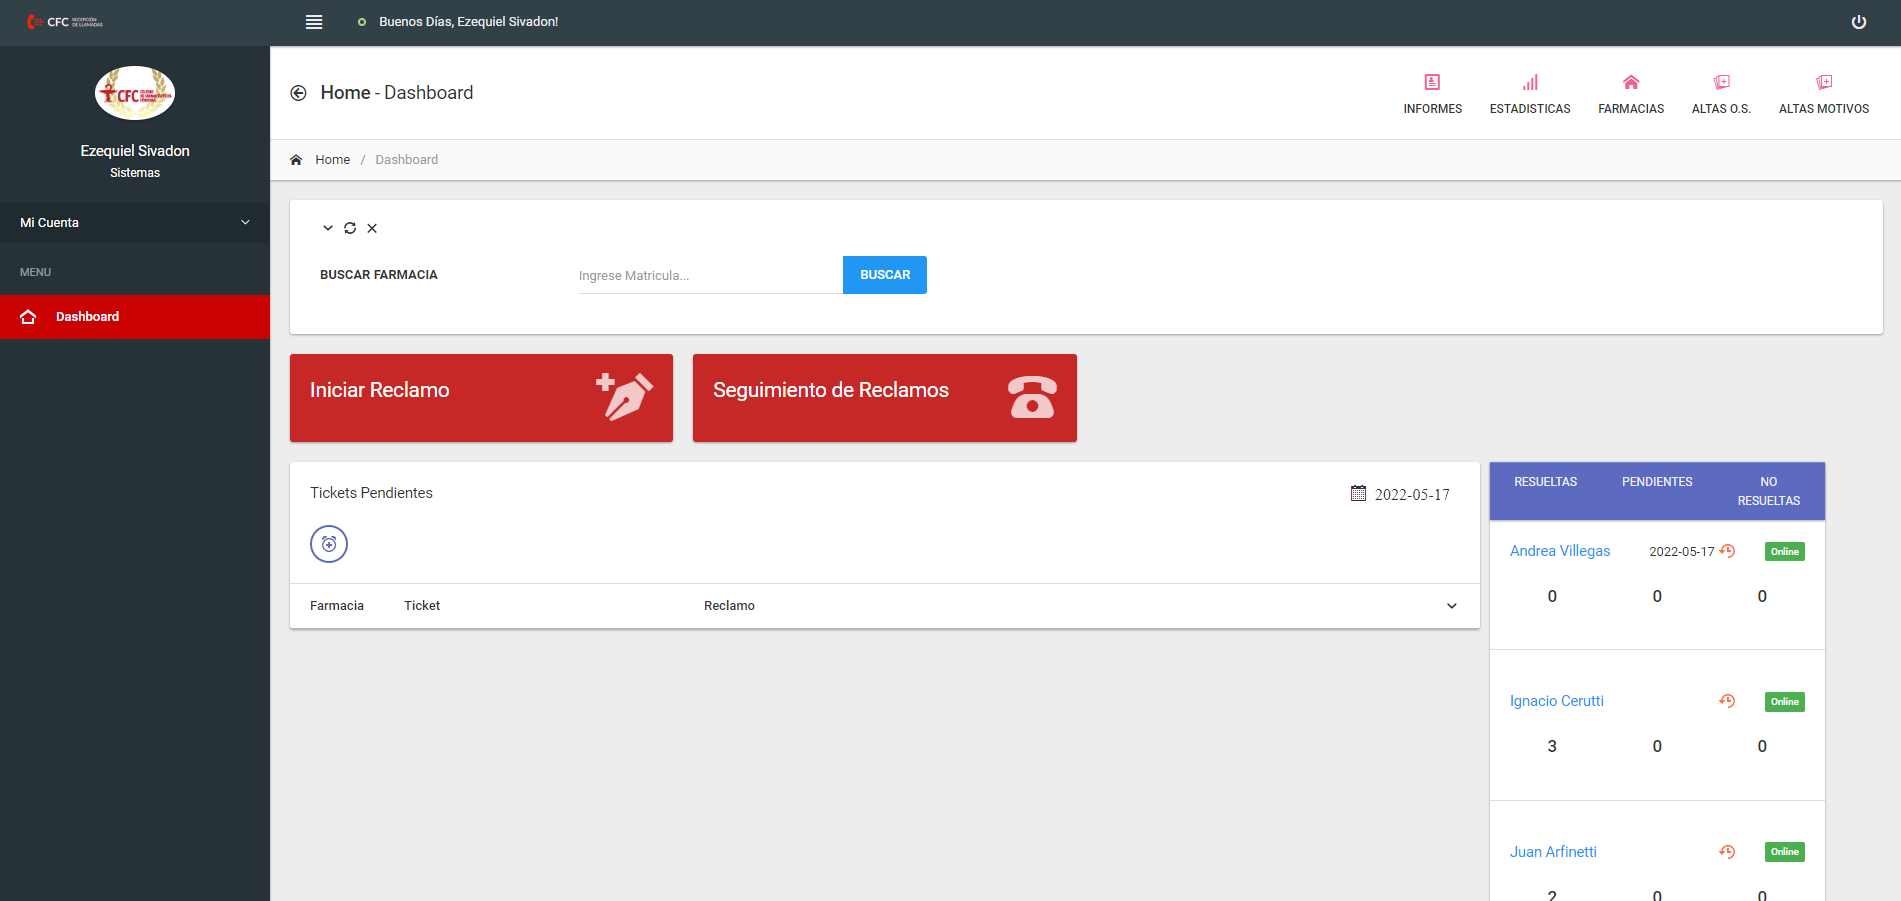This screenshot has width=1901, height=901.
Task: Click the back arrow beside Home
Action: [x=298, y=93]
